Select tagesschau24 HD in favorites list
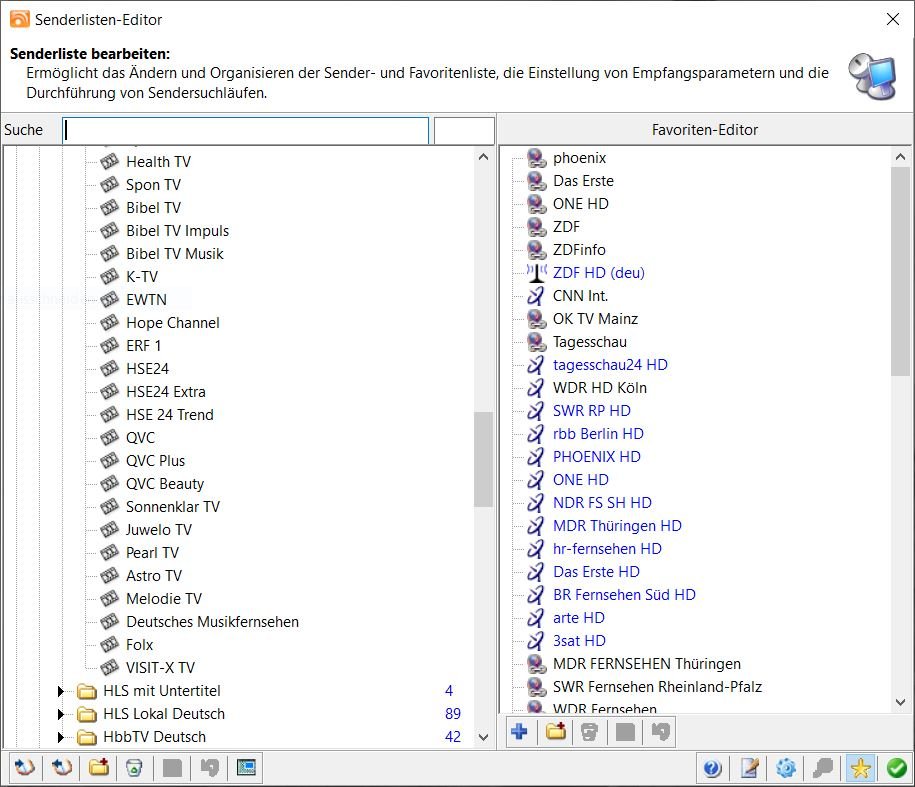This screenshot has width=915, height=787. (610, 365)
